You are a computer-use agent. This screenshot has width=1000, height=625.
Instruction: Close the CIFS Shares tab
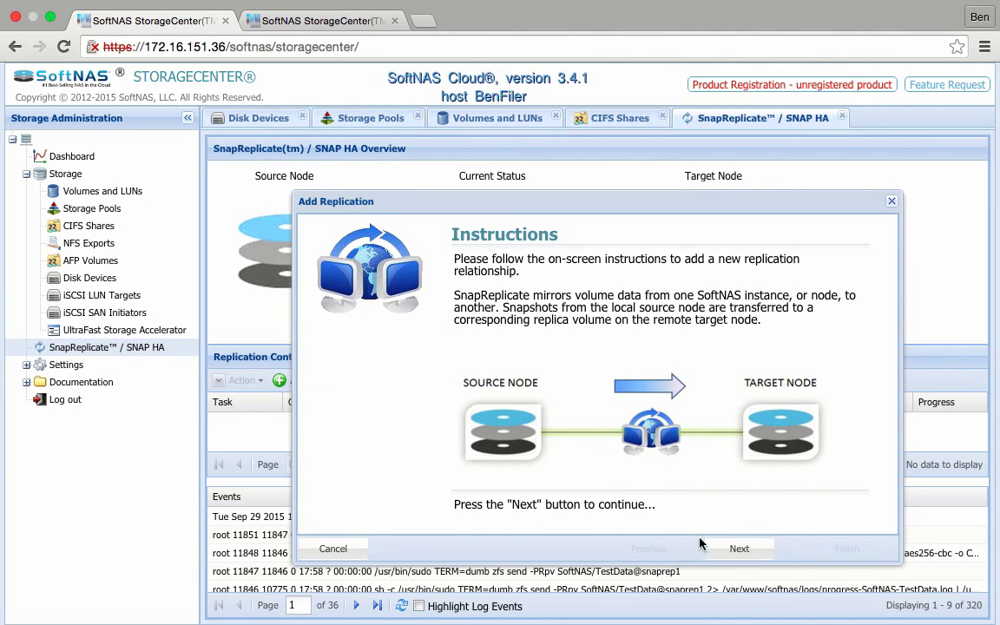663,116
